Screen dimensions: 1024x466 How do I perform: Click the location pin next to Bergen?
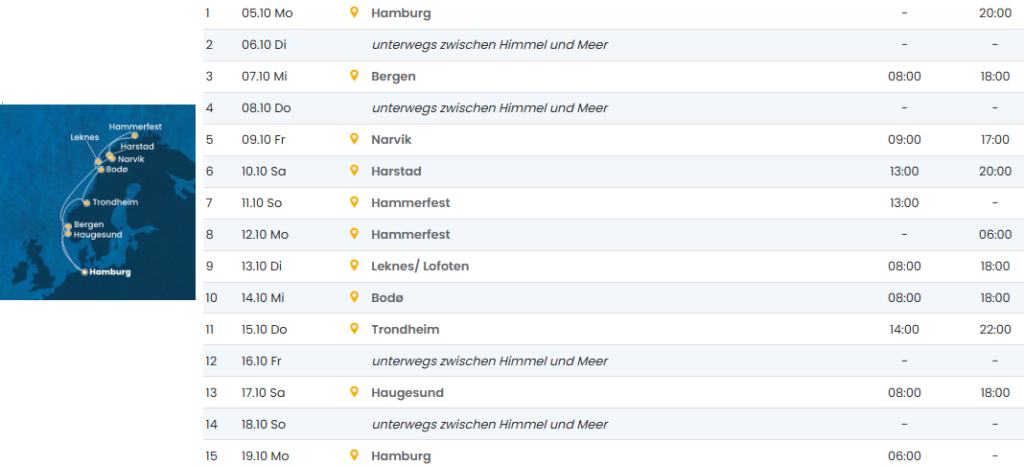353,76
